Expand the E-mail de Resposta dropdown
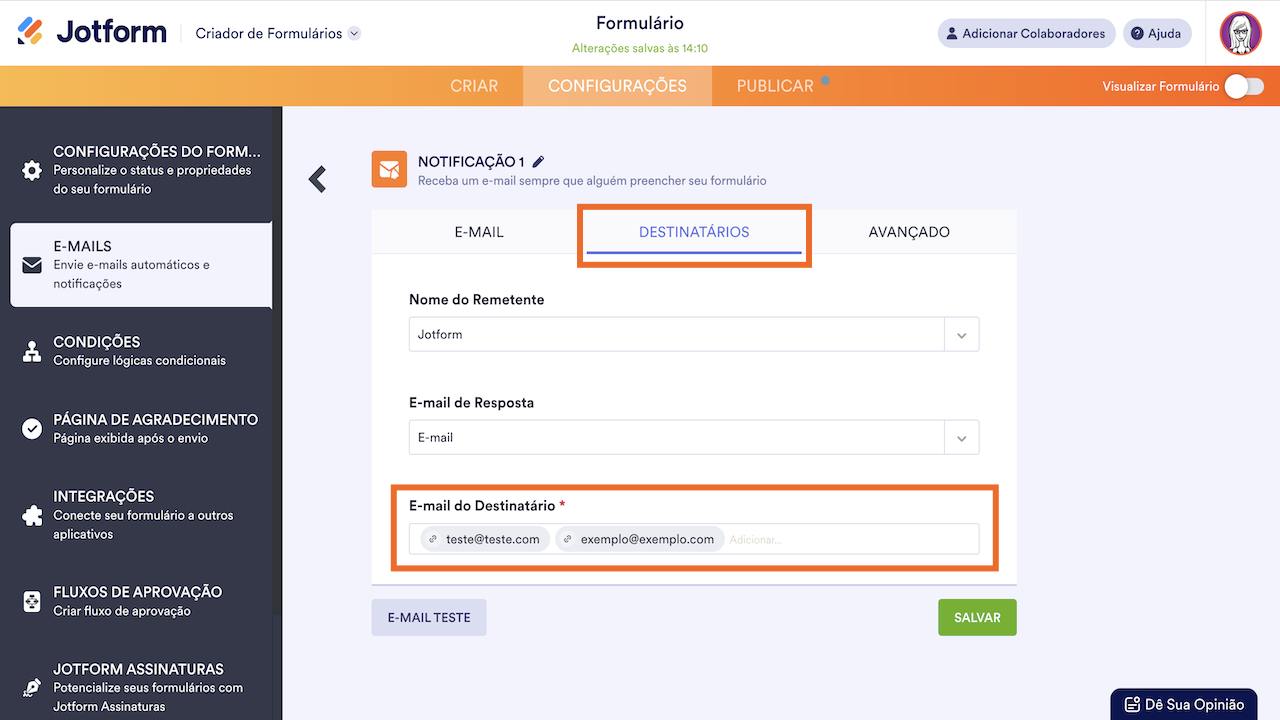The width and height of the screenshot is (1280, 720). [x=961, y=438]
